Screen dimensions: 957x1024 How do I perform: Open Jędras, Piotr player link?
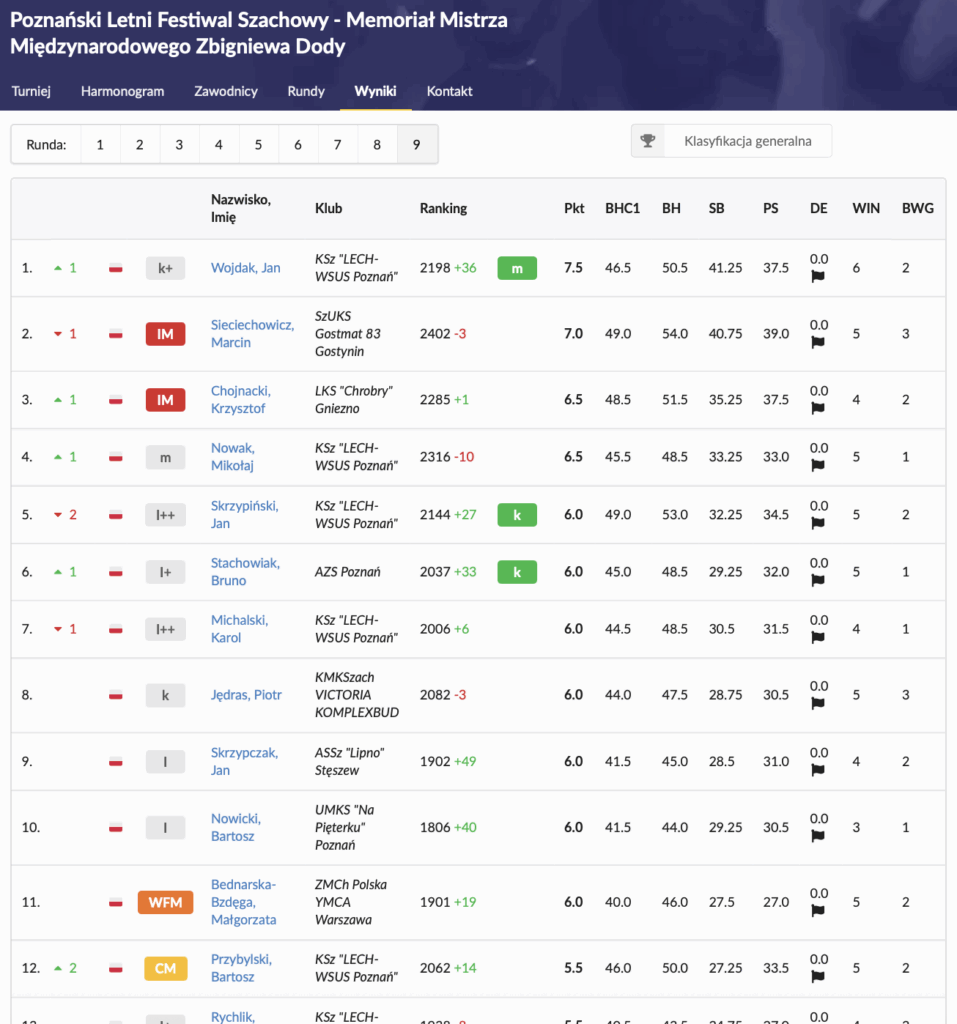tap(246, 695)
